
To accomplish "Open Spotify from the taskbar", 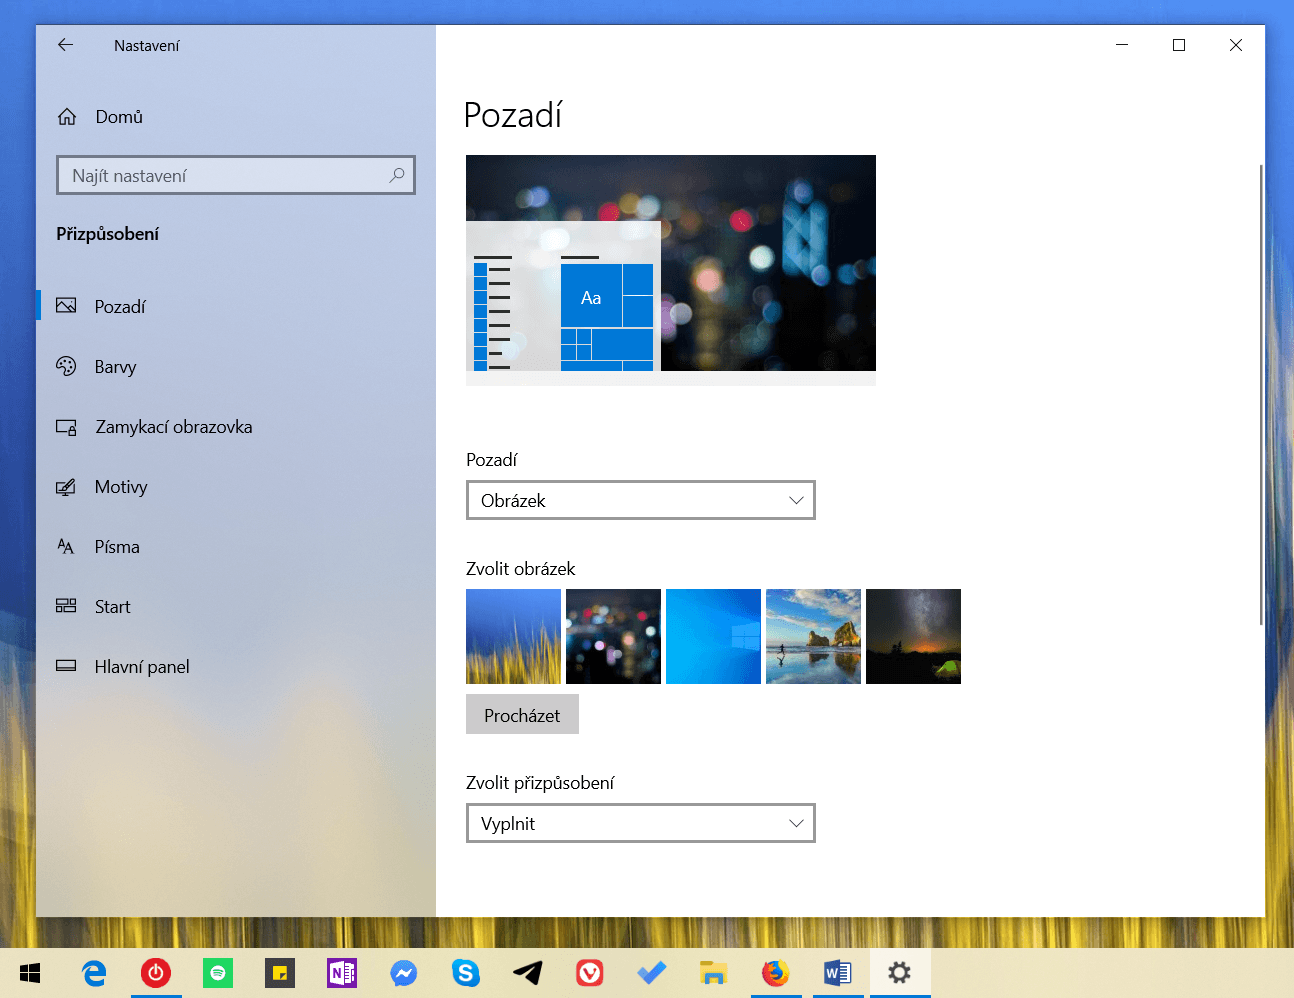I will [x=218, y=973].
